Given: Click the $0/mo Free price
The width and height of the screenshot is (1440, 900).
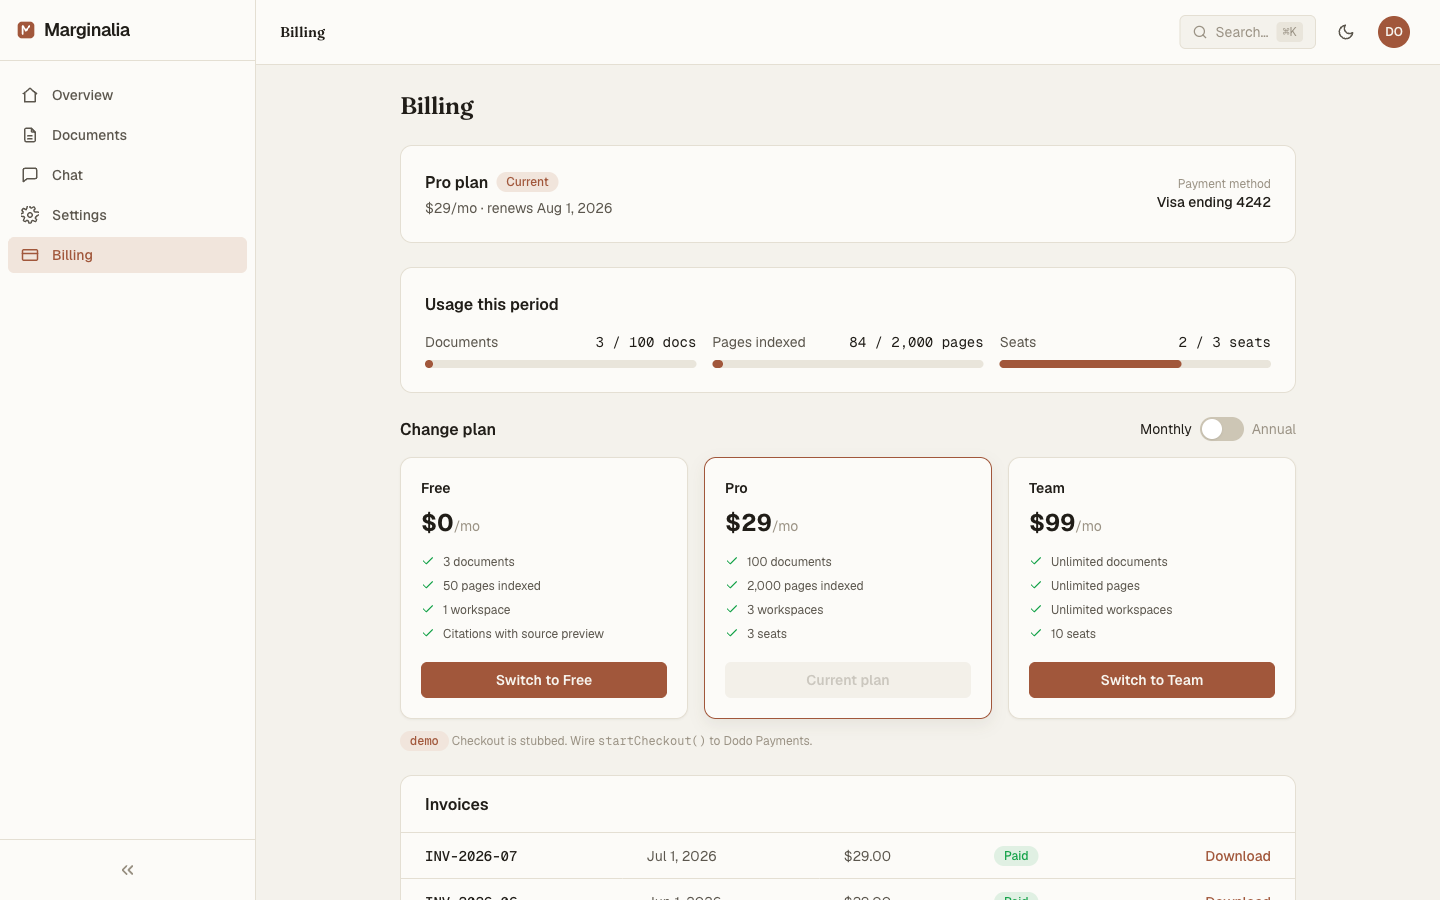Looking at the screenshot, I should coord(450,523).
